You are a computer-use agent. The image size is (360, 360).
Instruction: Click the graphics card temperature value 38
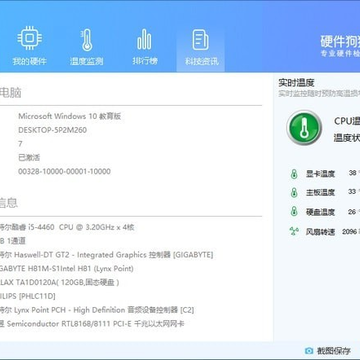coord(352,173)
